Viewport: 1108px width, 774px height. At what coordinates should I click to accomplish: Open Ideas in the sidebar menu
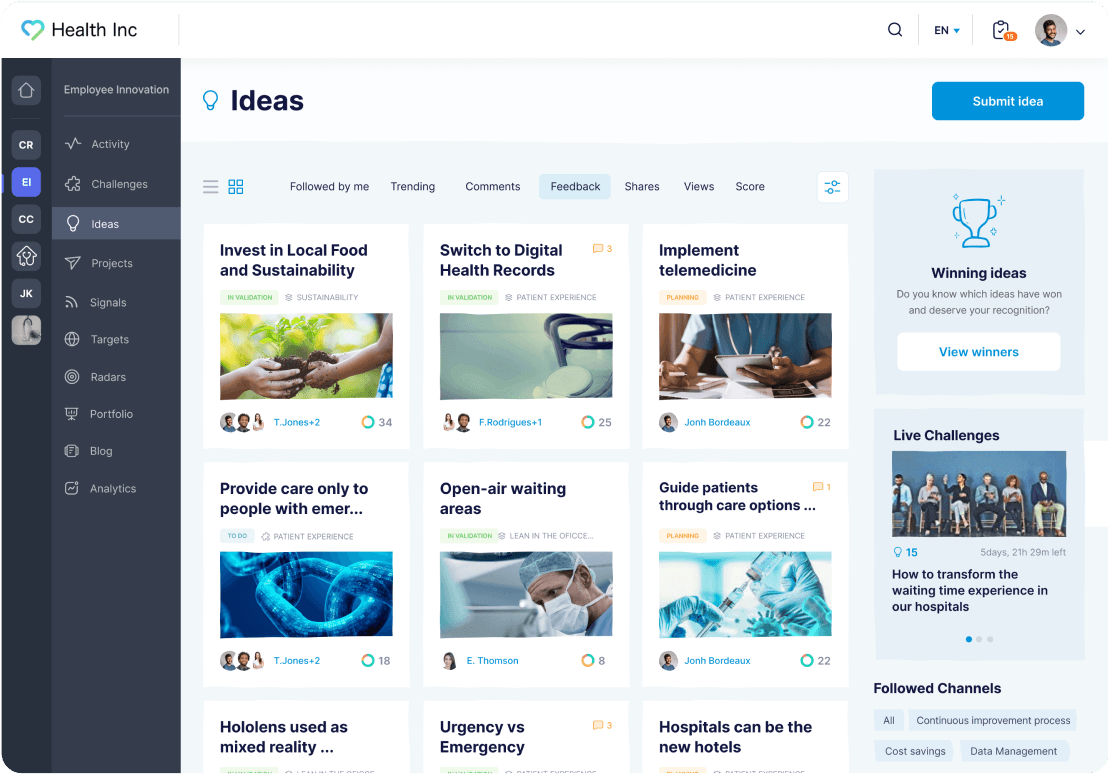[117, 223]
